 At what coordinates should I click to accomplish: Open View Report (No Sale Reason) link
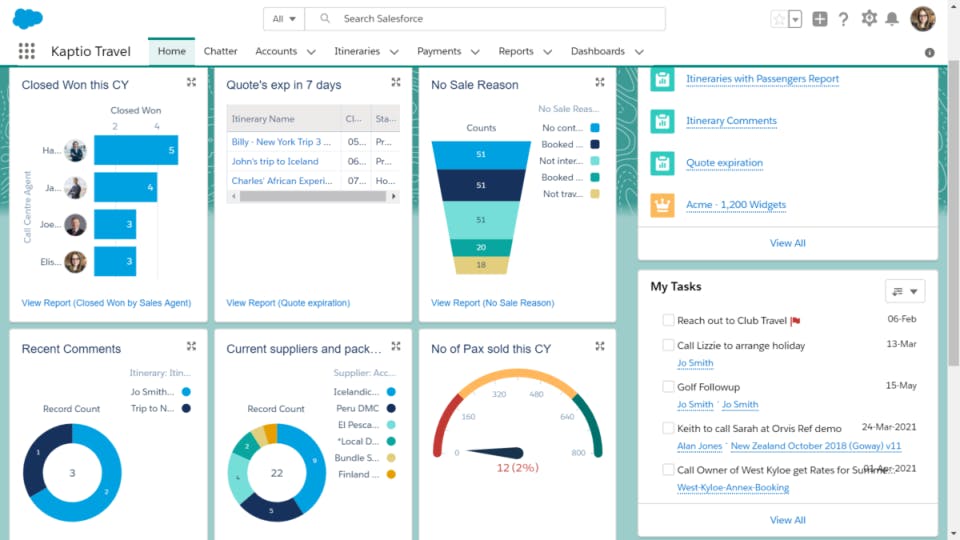click(493, 302)
